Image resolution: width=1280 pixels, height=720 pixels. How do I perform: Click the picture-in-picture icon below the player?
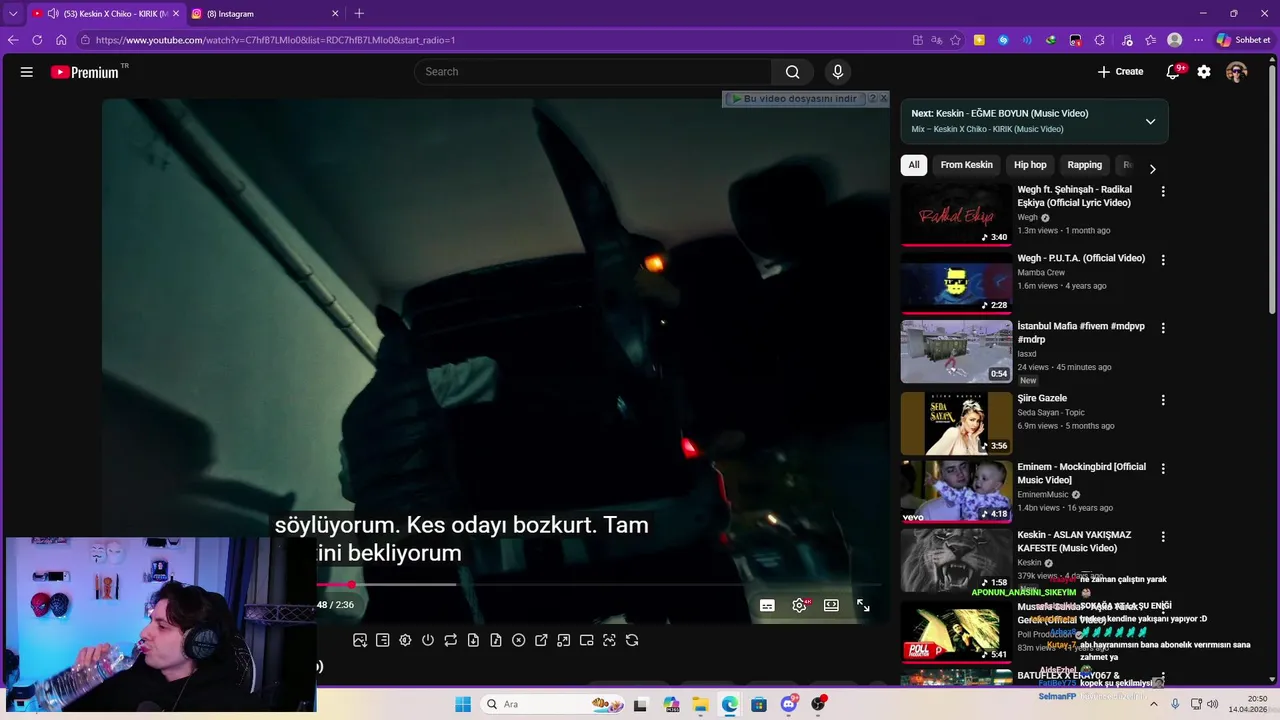564,640
